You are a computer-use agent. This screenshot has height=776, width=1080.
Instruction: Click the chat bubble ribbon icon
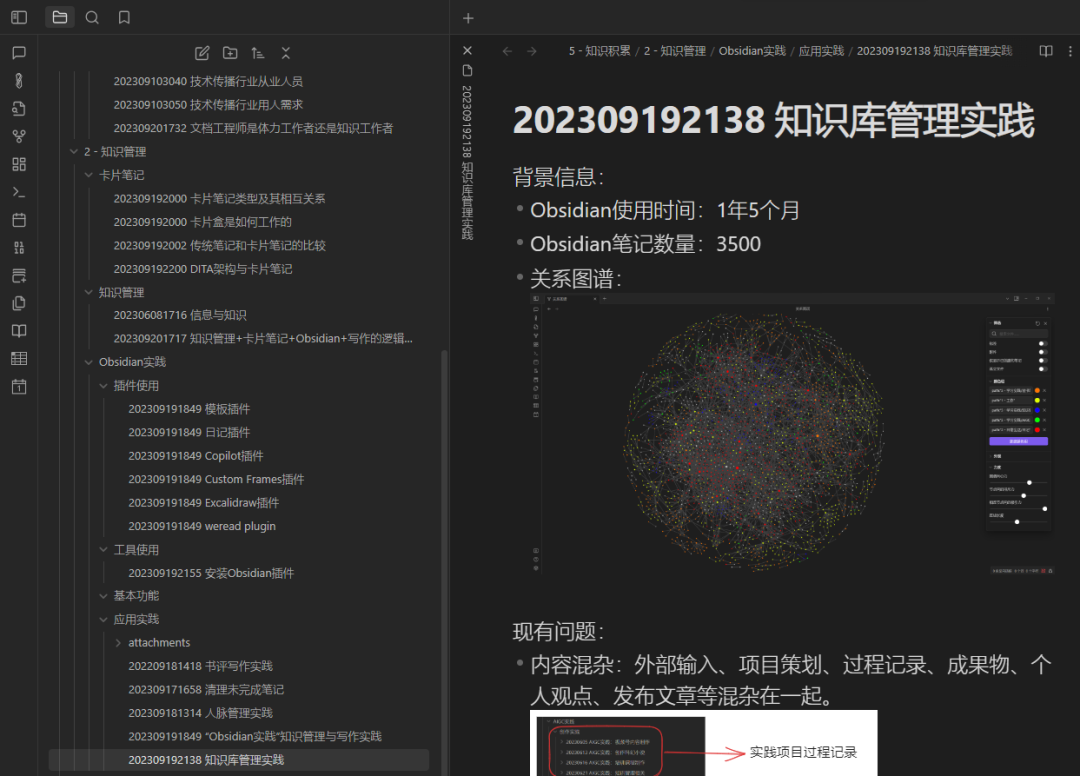coord(19,53)
